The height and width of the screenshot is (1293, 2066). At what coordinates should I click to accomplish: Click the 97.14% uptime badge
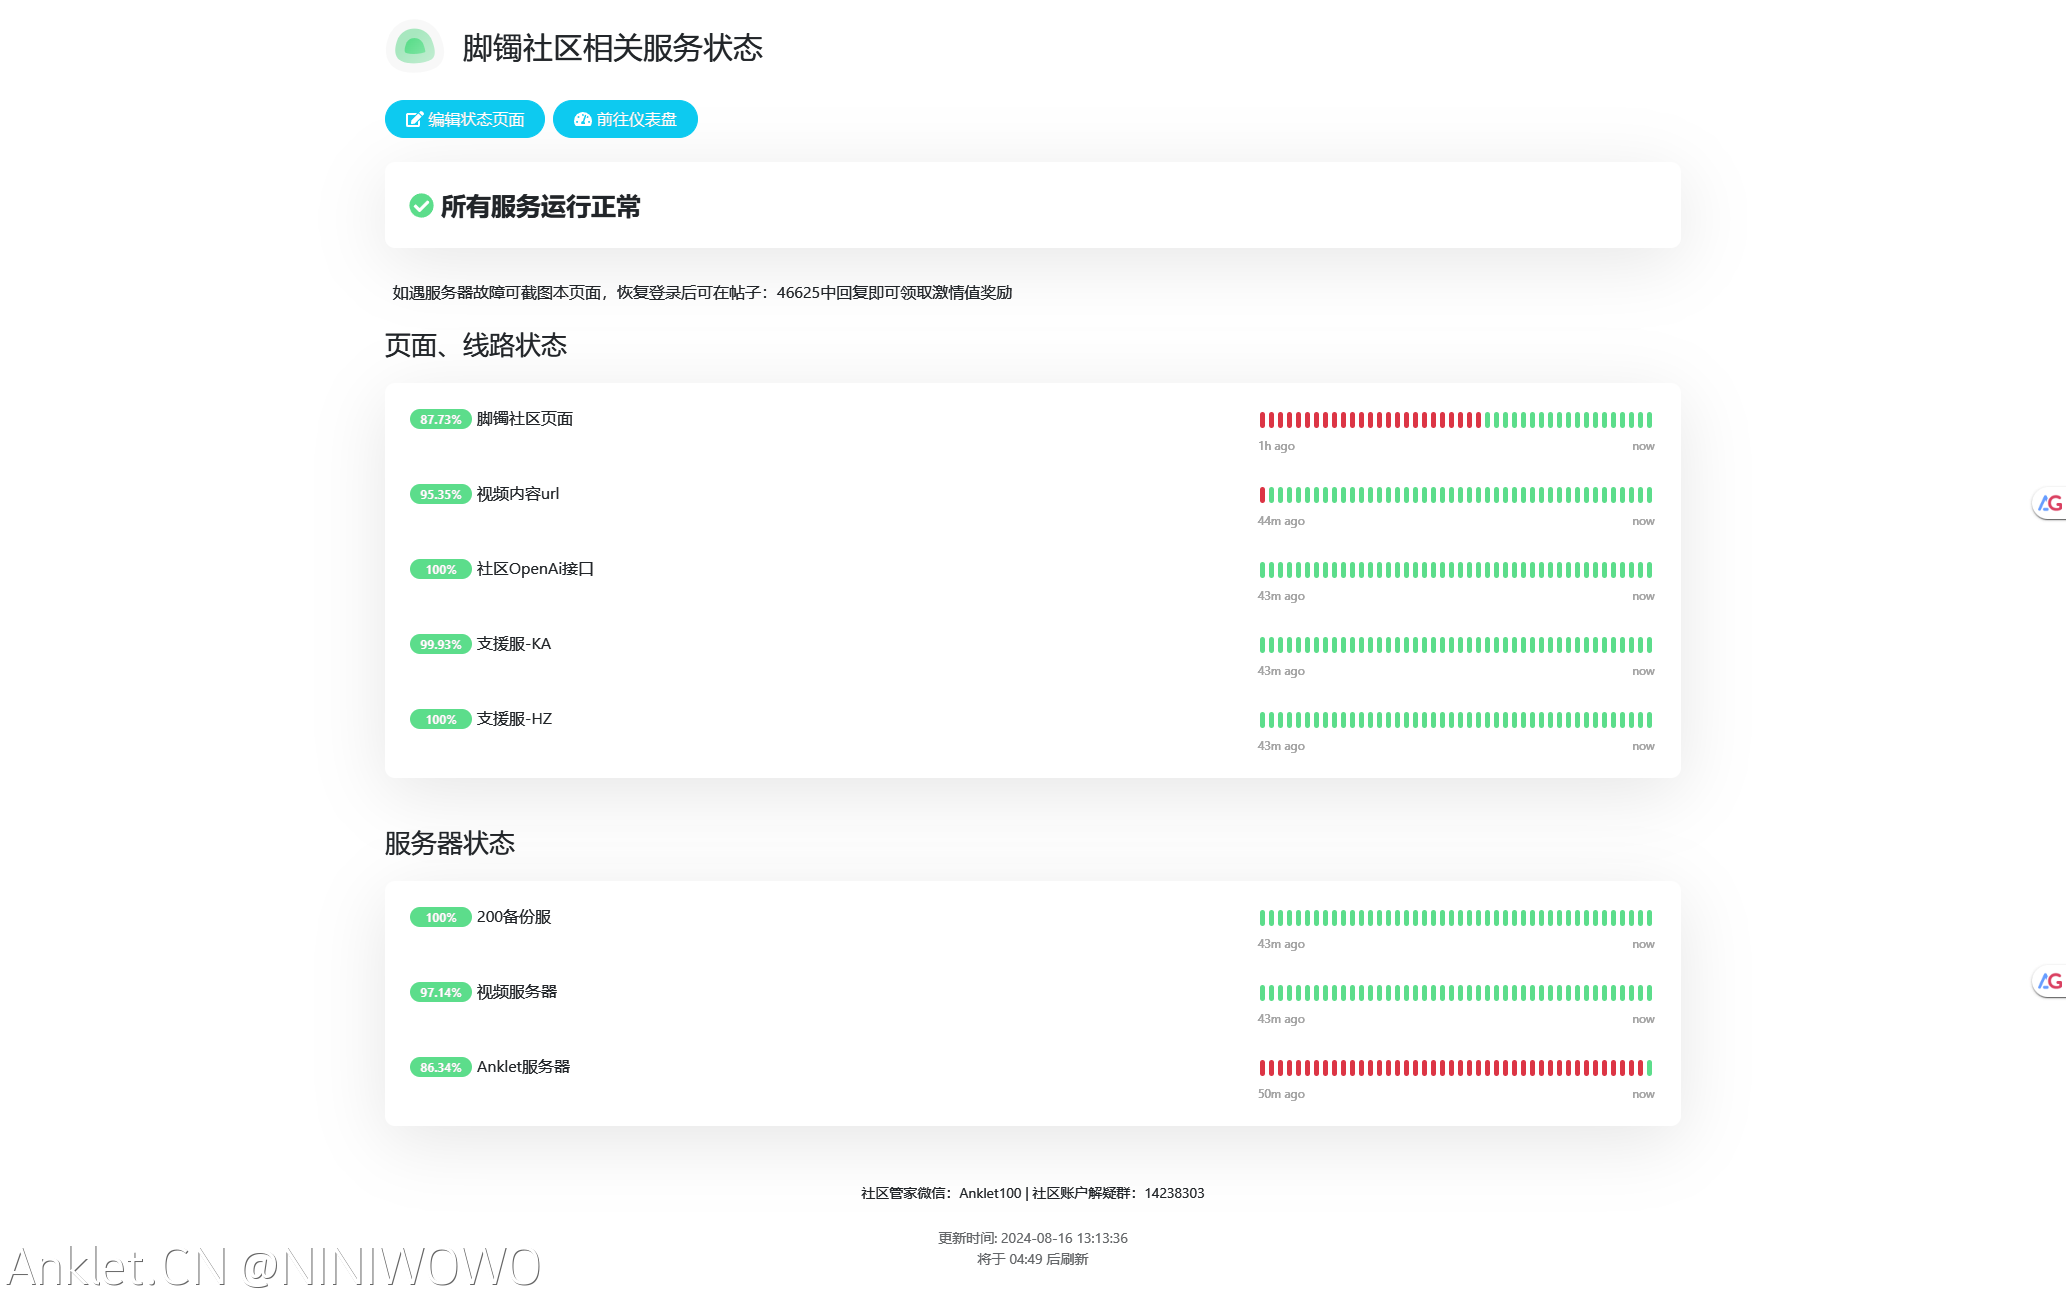click(440, 992)
